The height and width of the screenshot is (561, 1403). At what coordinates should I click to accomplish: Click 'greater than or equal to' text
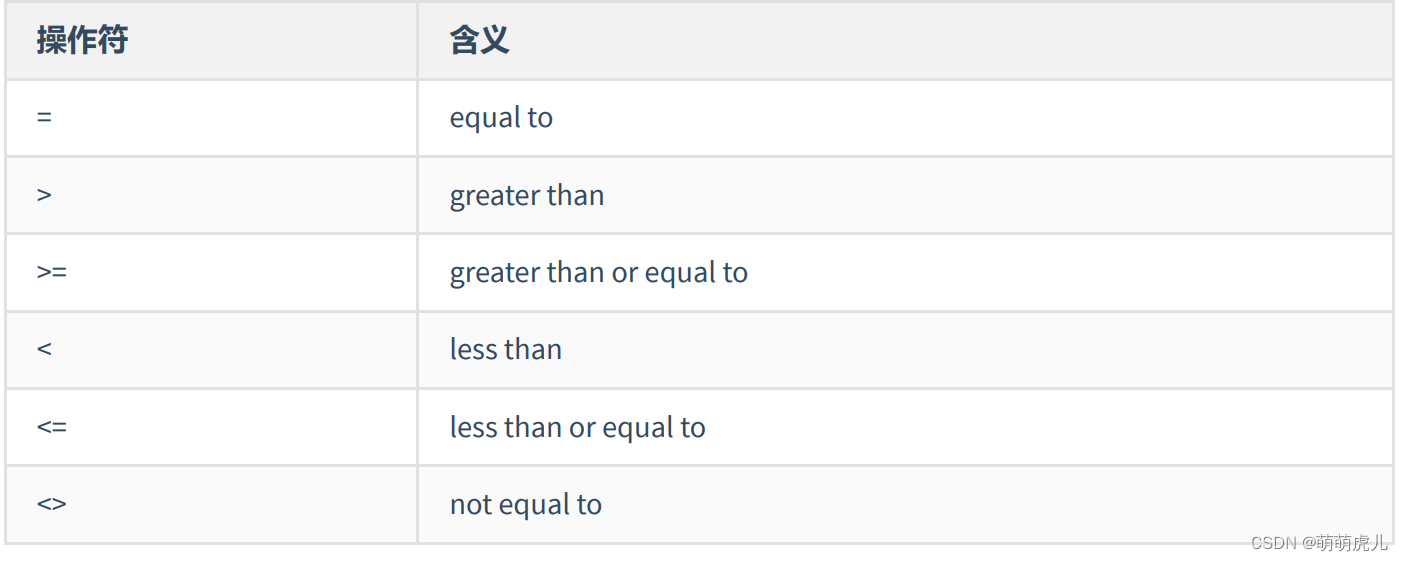(598, 272)
